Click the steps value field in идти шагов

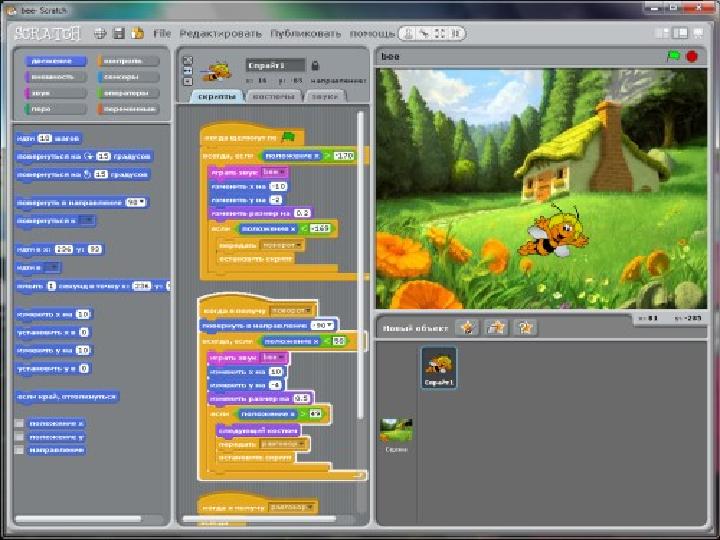tap(45, 138)
